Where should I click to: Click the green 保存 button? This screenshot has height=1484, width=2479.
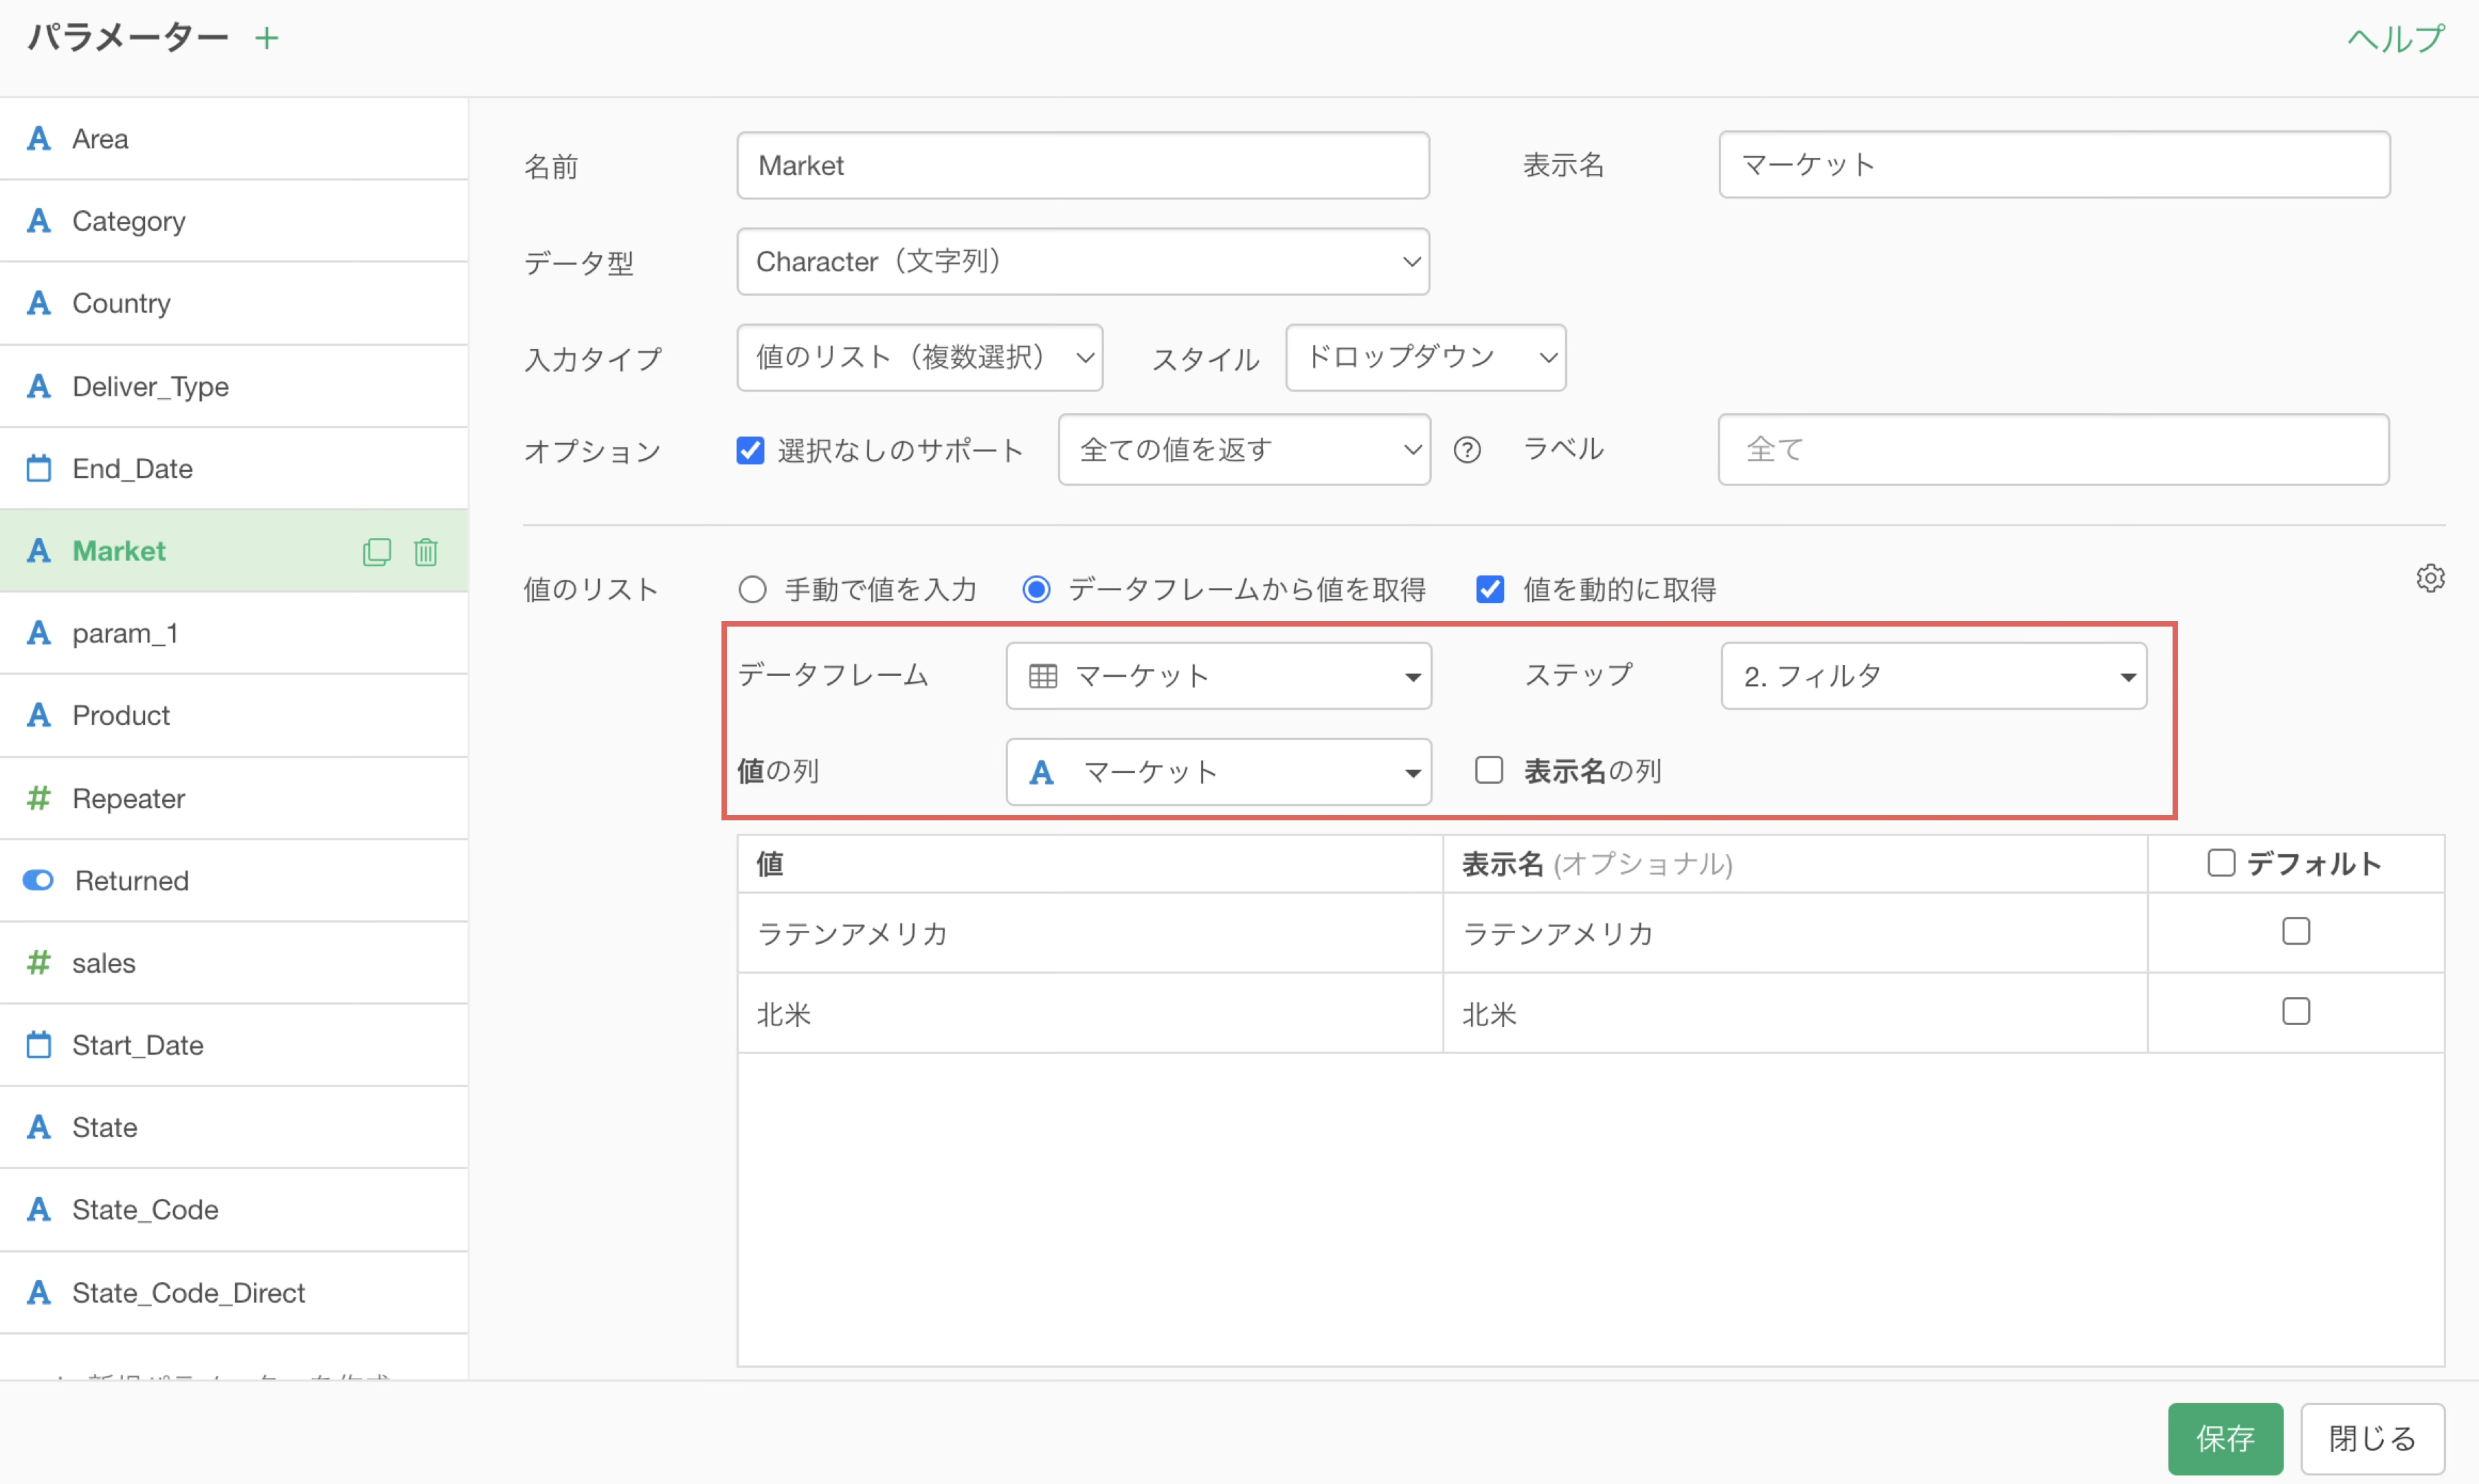2224,1438
